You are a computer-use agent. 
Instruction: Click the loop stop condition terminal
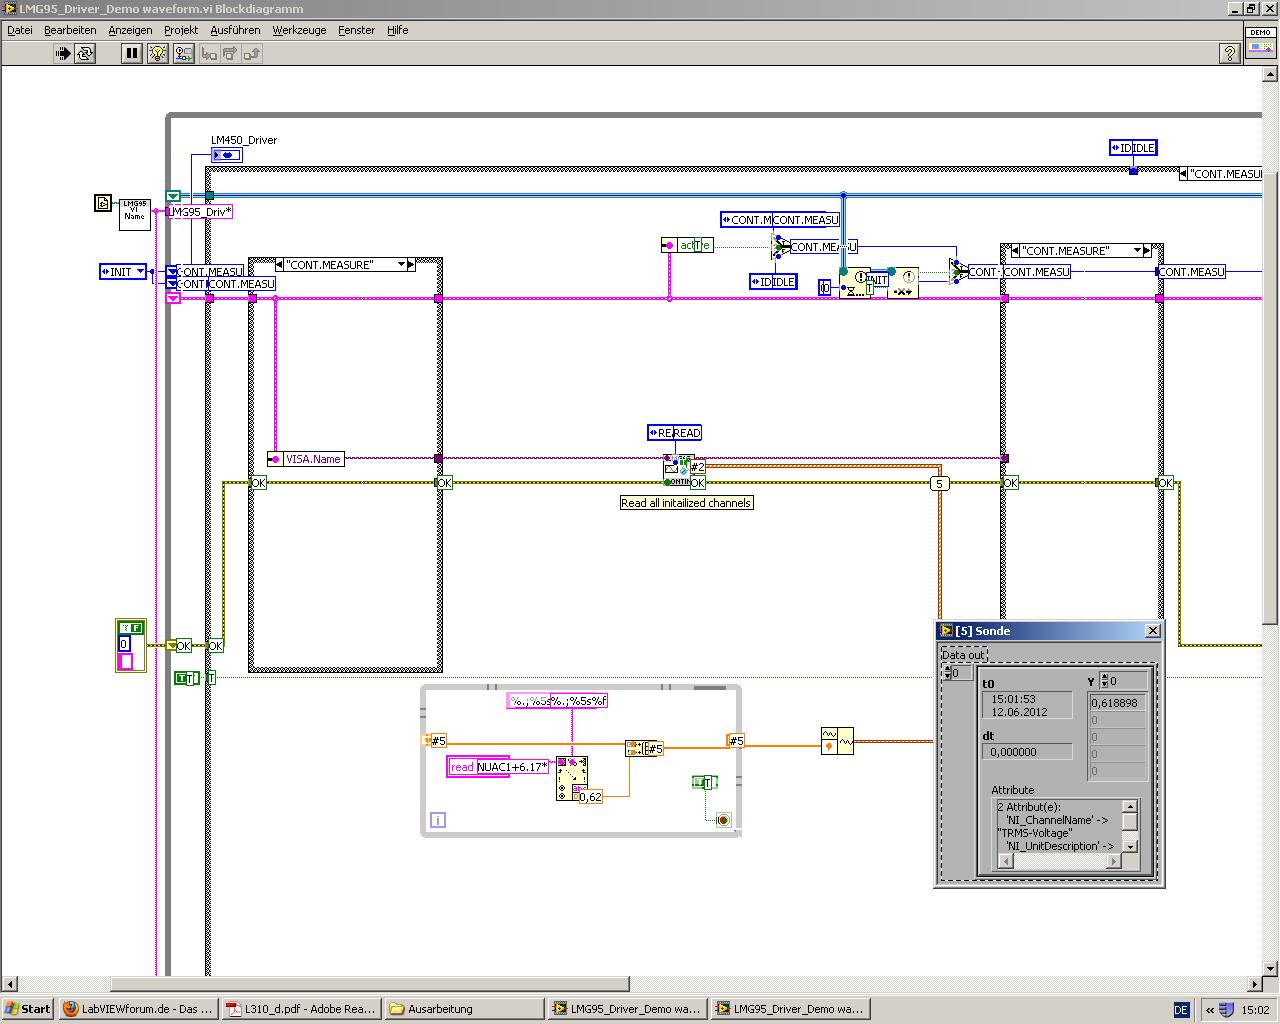[723, 820]
